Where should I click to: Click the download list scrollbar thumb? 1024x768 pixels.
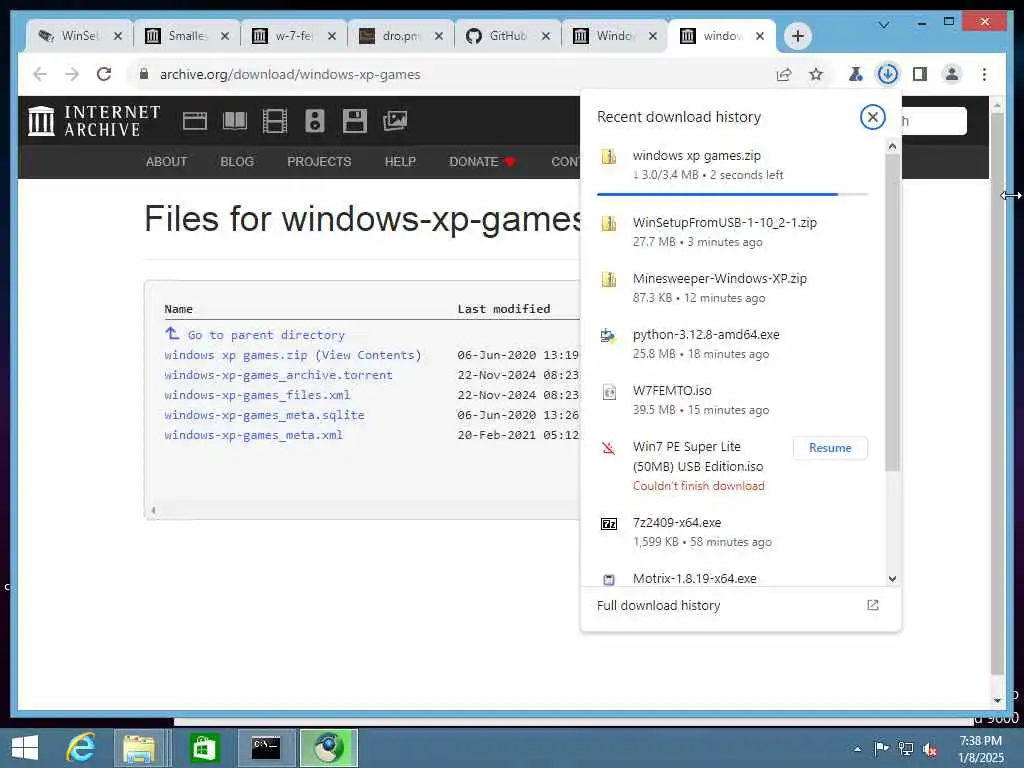[x=892, y=312]
